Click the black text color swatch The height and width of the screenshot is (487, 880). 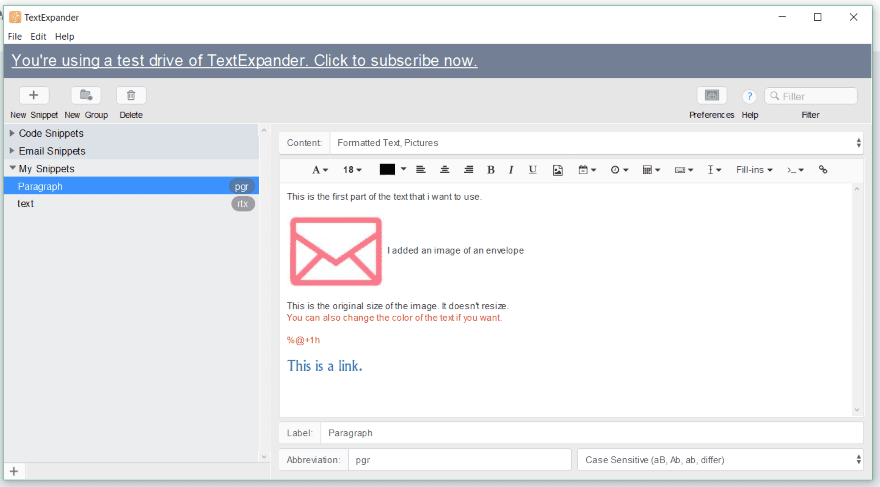coord(387,169)
